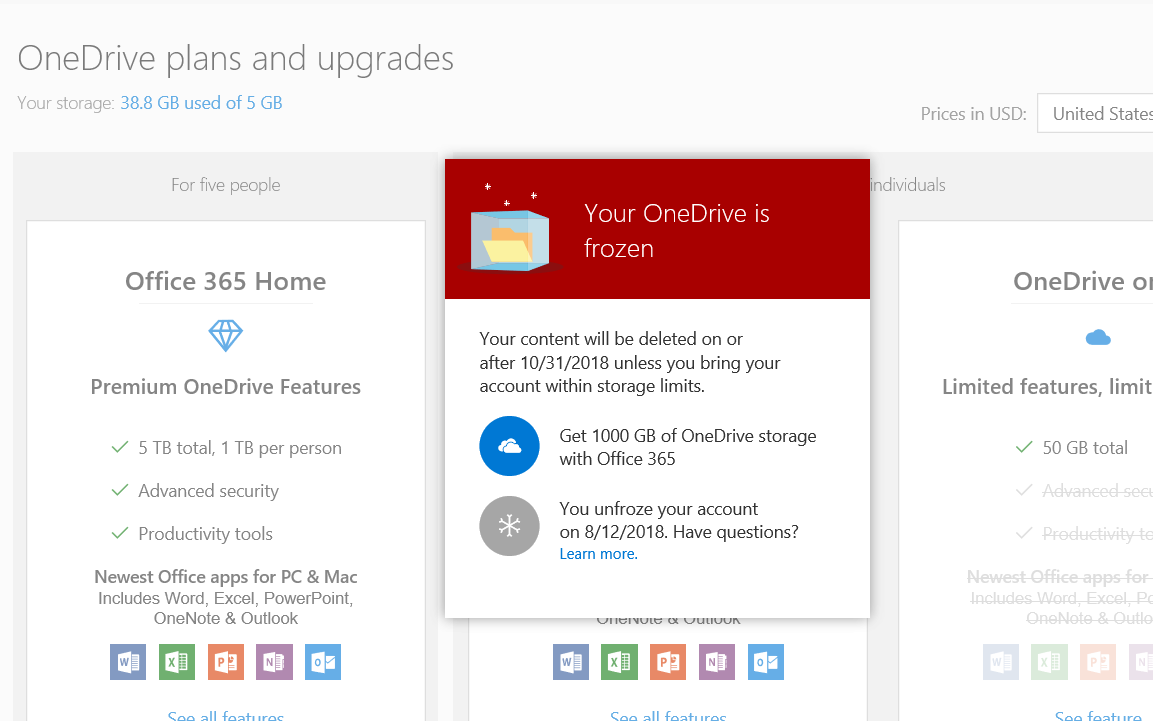Click Word icon in the middle plan card
Image resolution: width=1153 pixels, height=721 pixels.
pyautogui.click(x=571, y=662)
